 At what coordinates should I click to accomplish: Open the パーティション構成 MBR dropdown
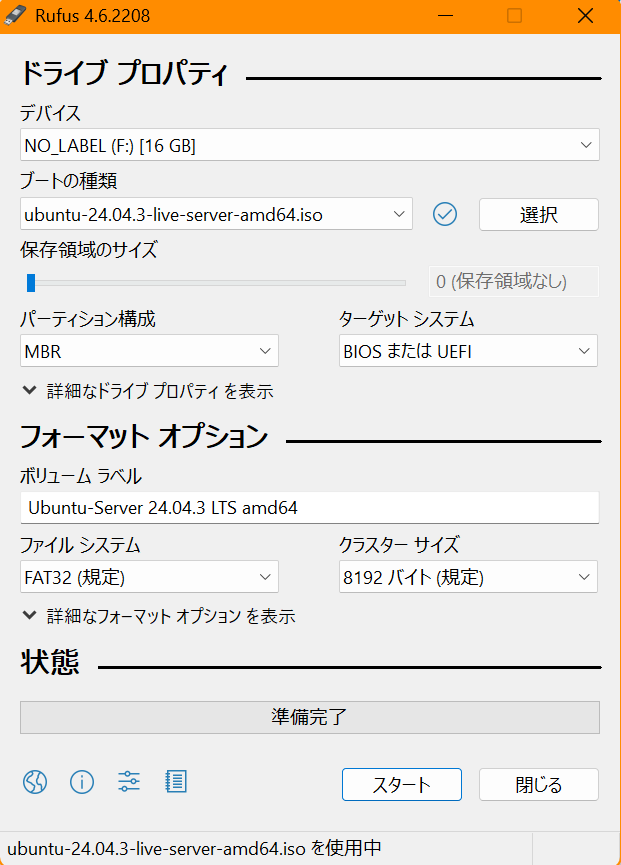pyautogui.click(x=149, y=351)
